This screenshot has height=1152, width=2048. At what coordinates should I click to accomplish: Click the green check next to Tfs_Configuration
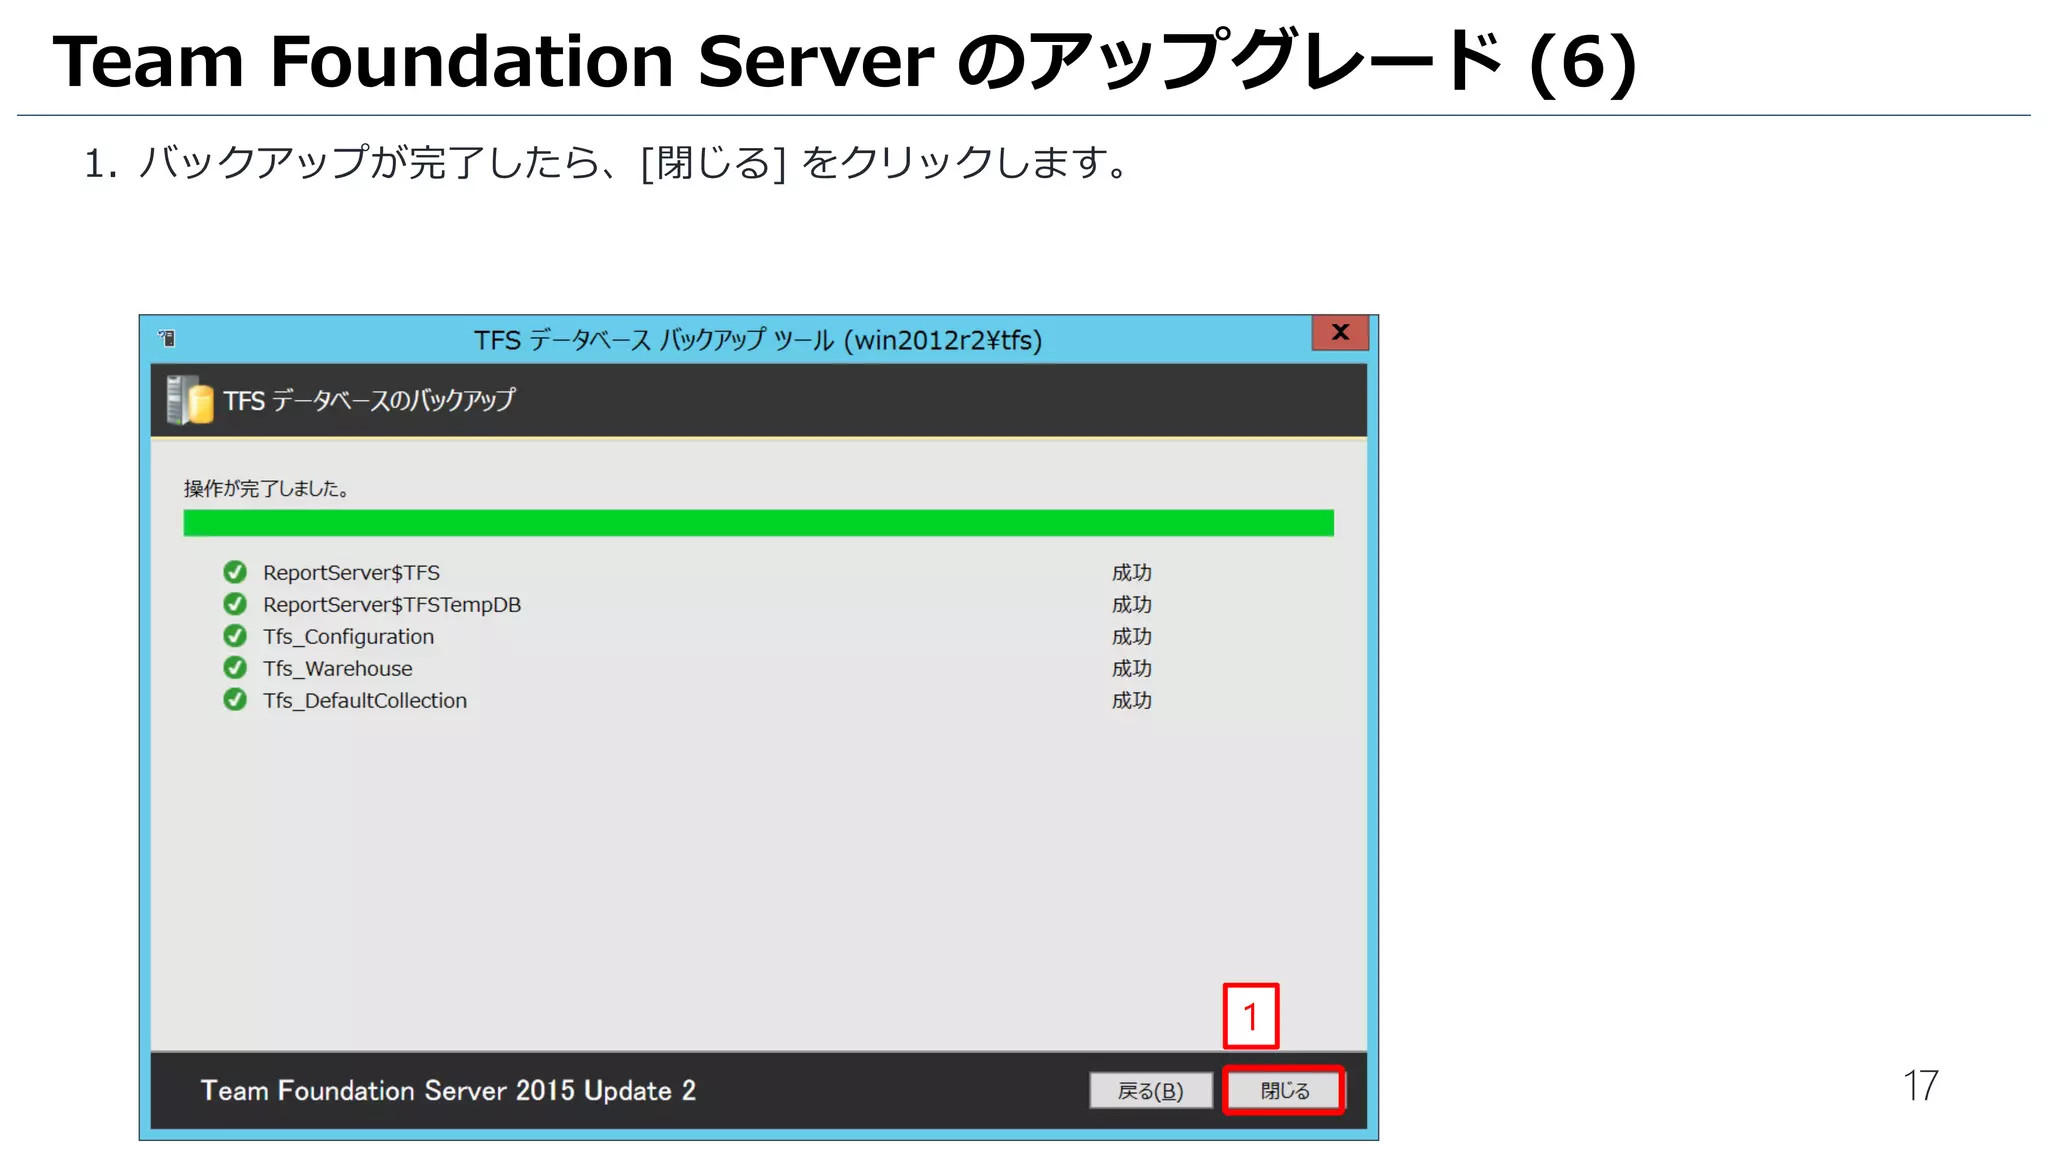[x=235, y=636]
